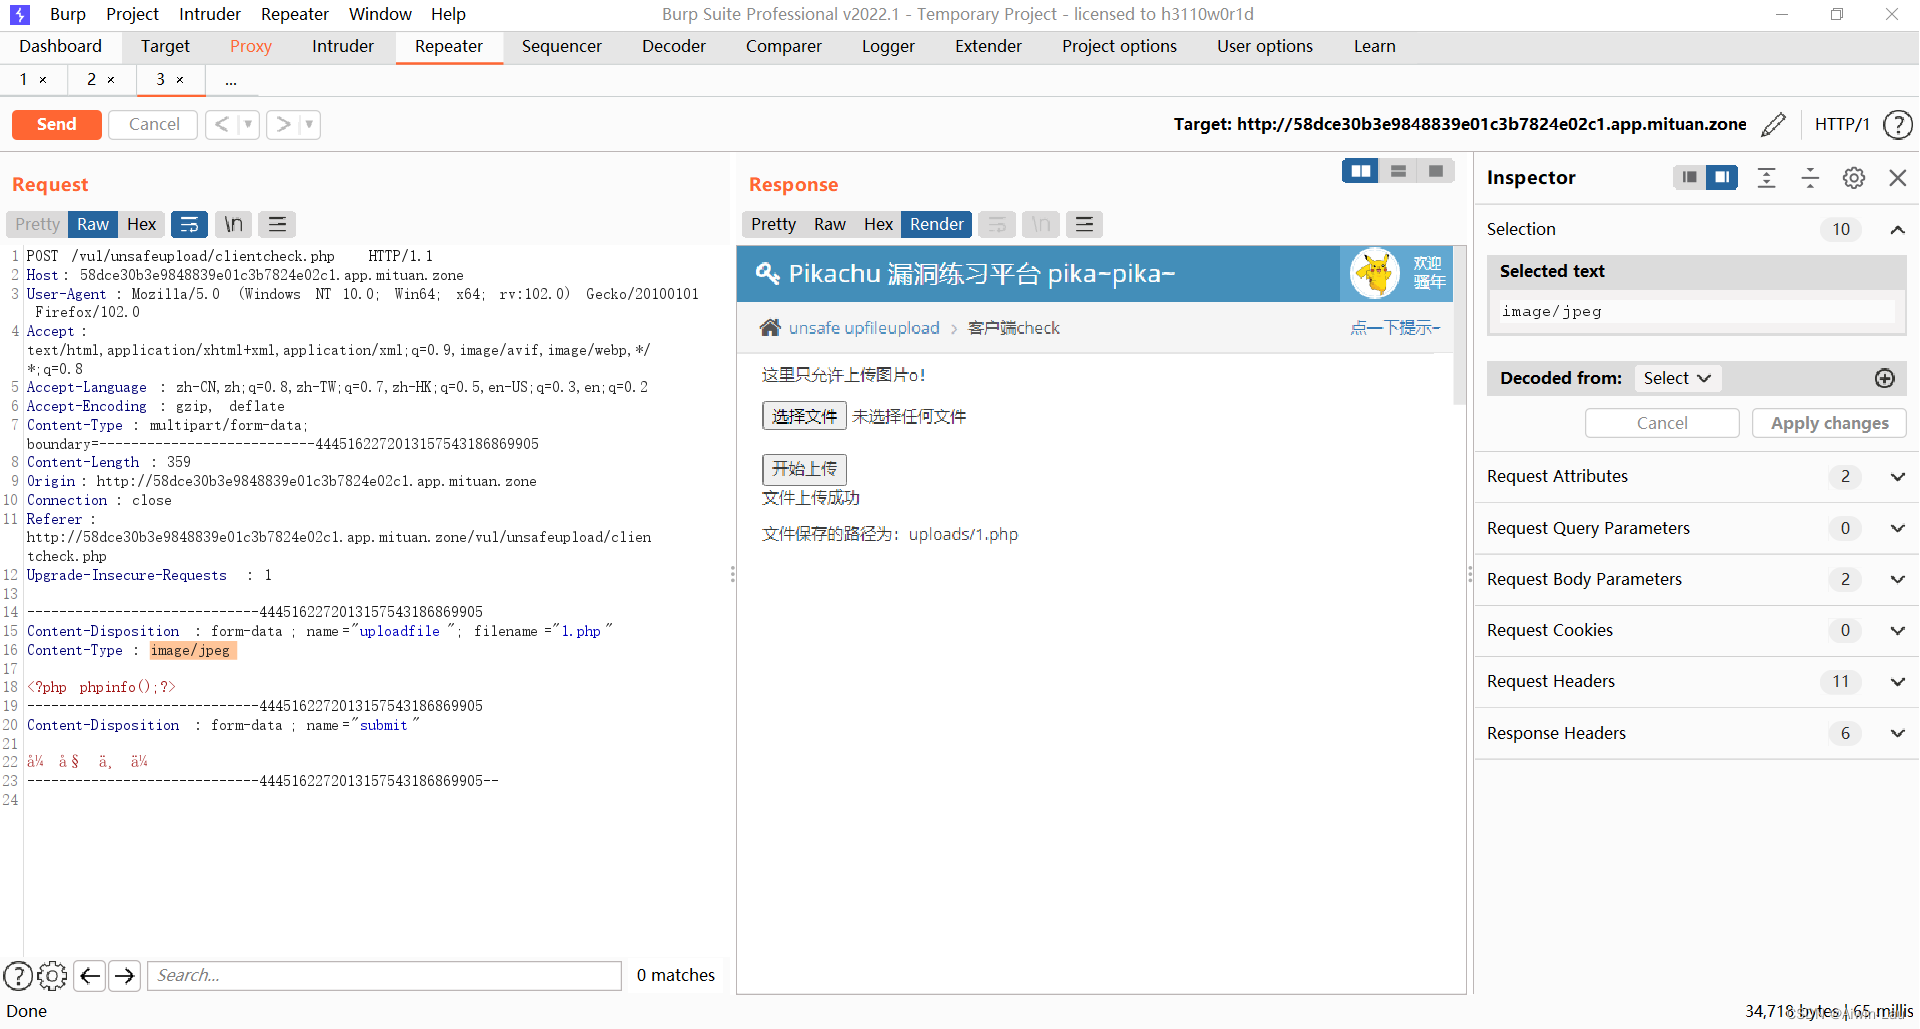This screenshot has width=1920, height=1029.
Task: Collapse all Inspector sections icon
Action: tap(1810, 177)
